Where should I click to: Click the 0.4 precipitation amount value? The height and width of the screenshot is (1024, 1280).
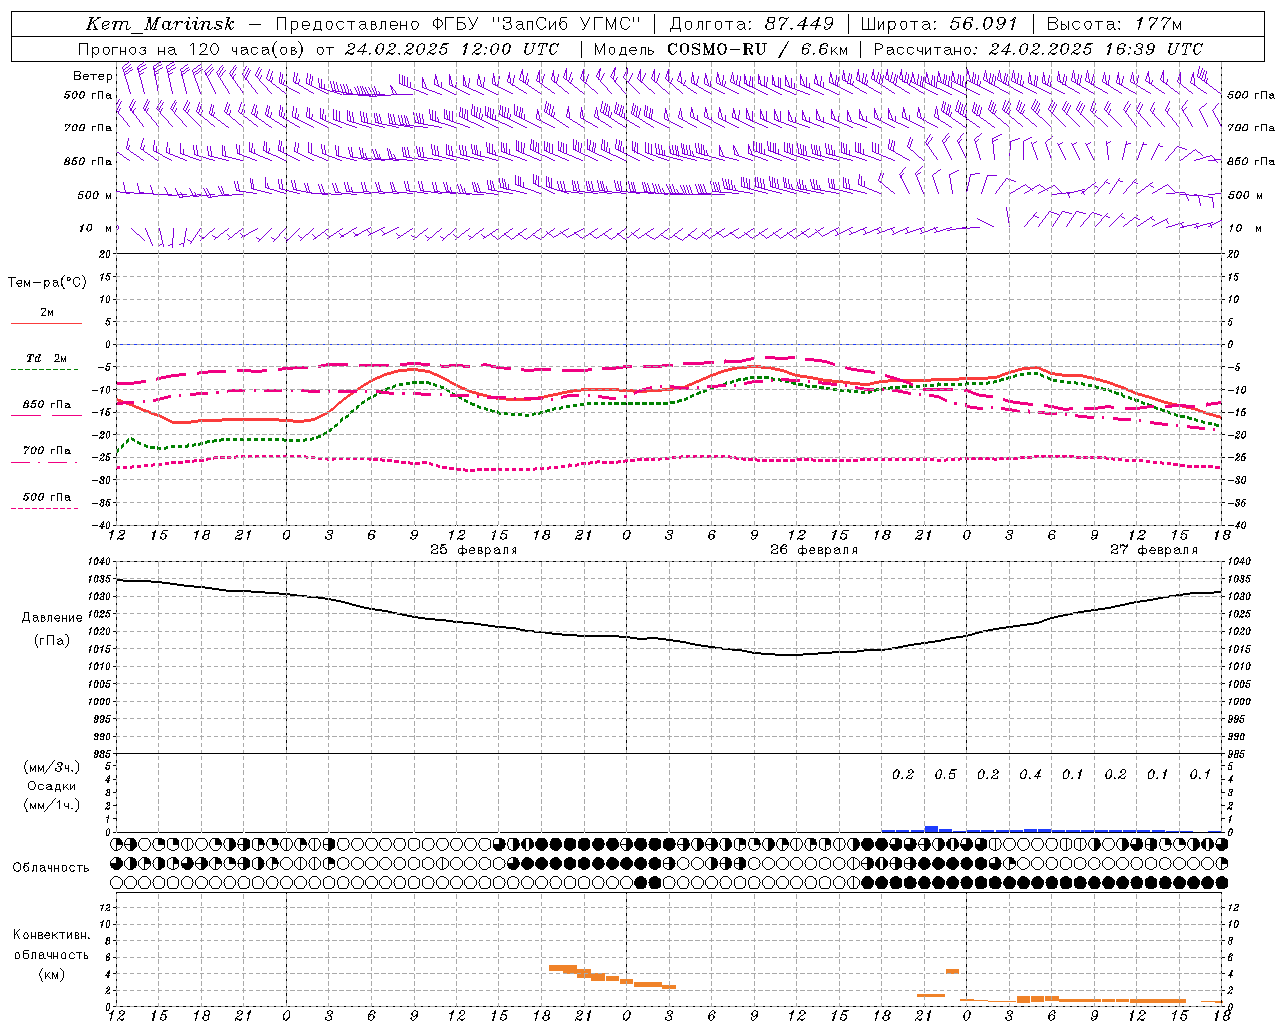1030,775
